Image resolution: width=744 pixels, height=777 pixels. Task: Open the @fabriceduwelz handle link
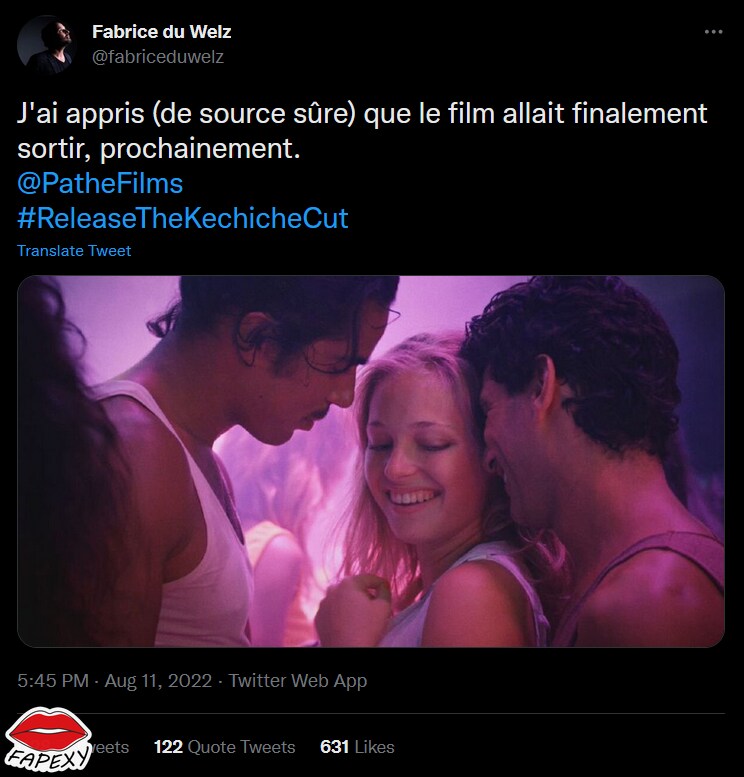coord(158,57)
